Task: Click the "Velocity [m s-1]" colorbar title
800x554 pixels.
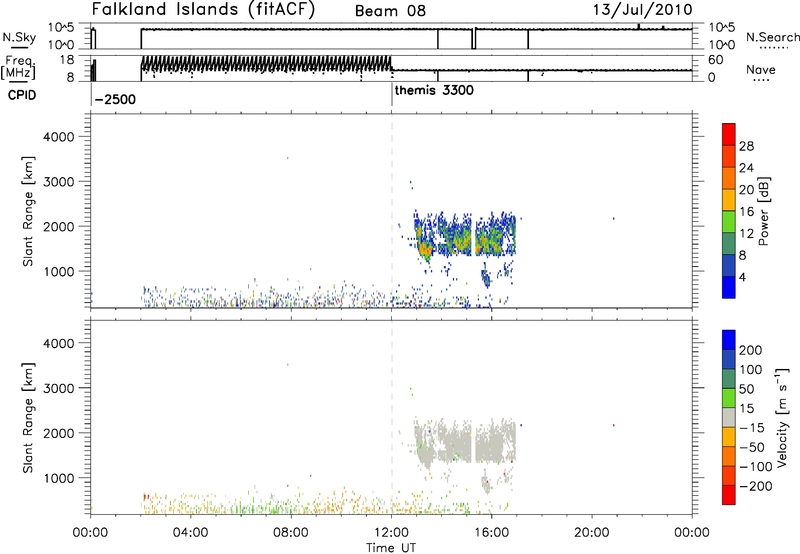Action: (782, 417)
